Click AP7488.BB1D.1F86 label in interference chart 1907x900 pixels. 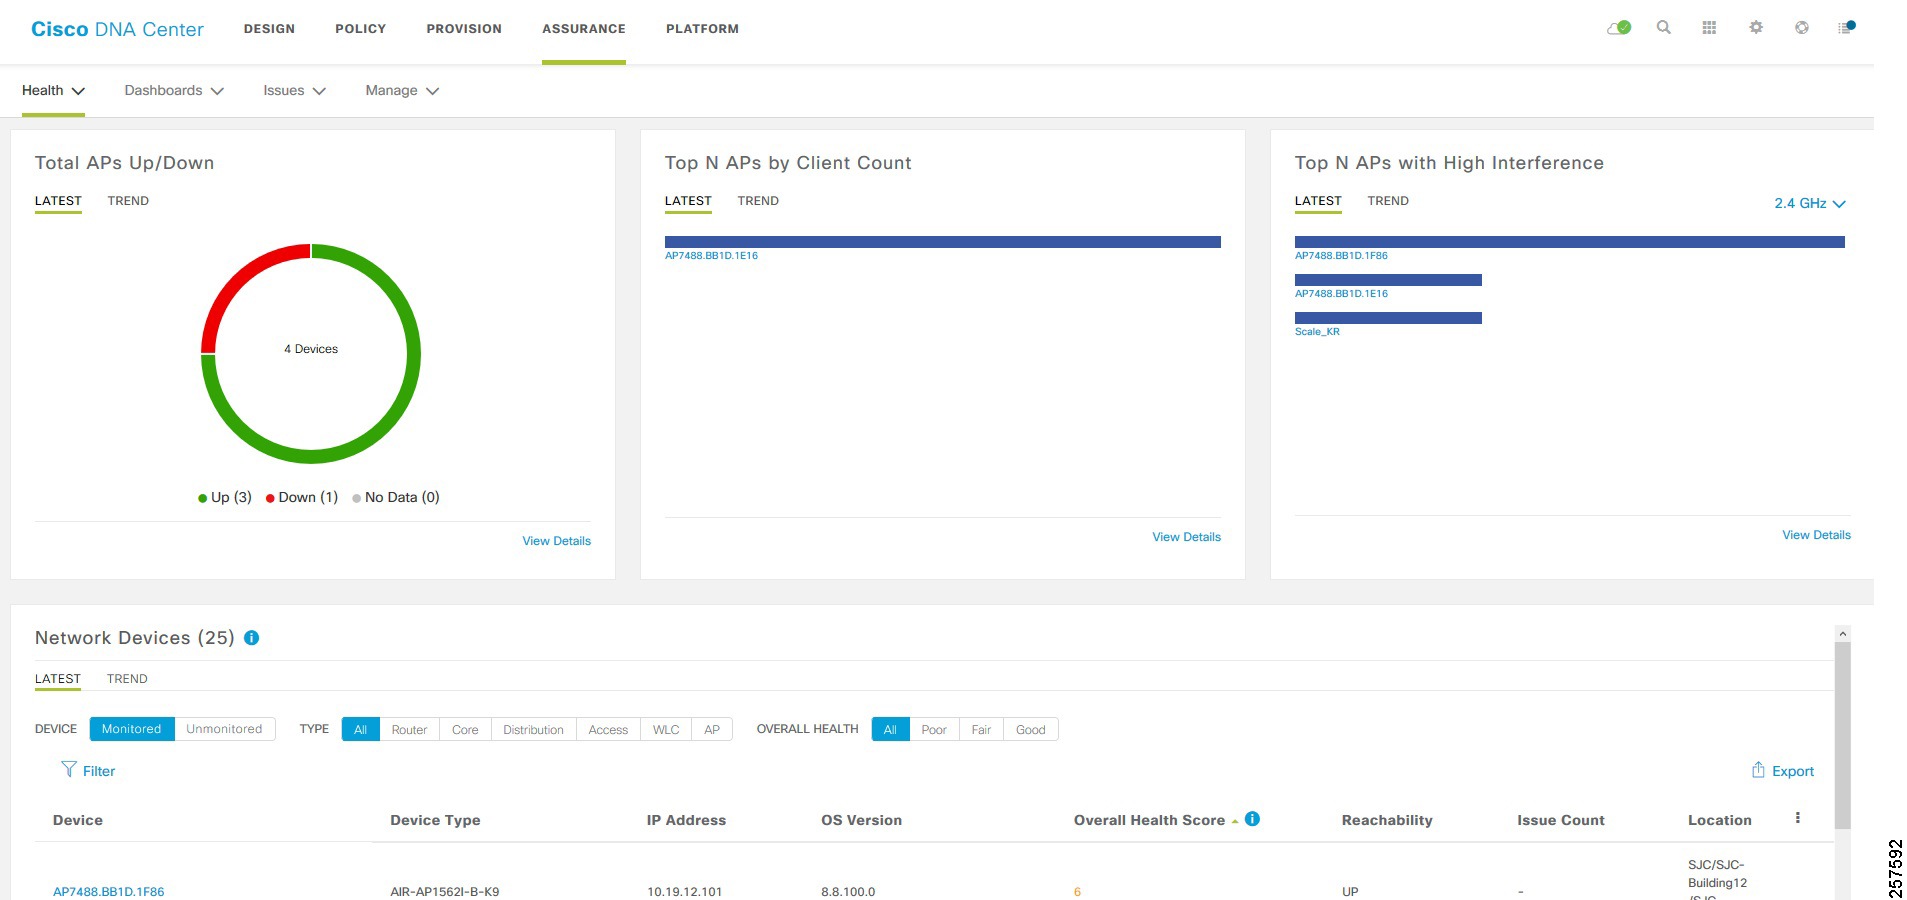(x=1341, y=256)
